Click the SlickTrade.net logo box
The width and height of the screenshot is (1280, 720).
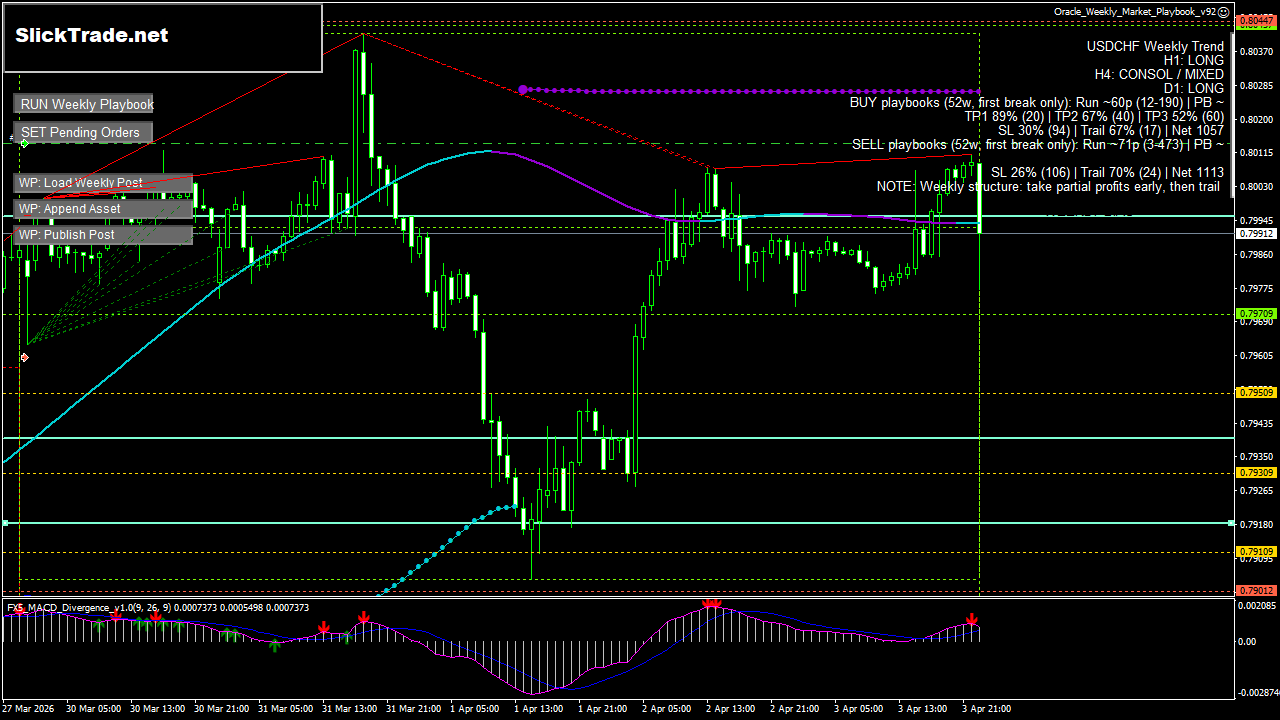163,38
